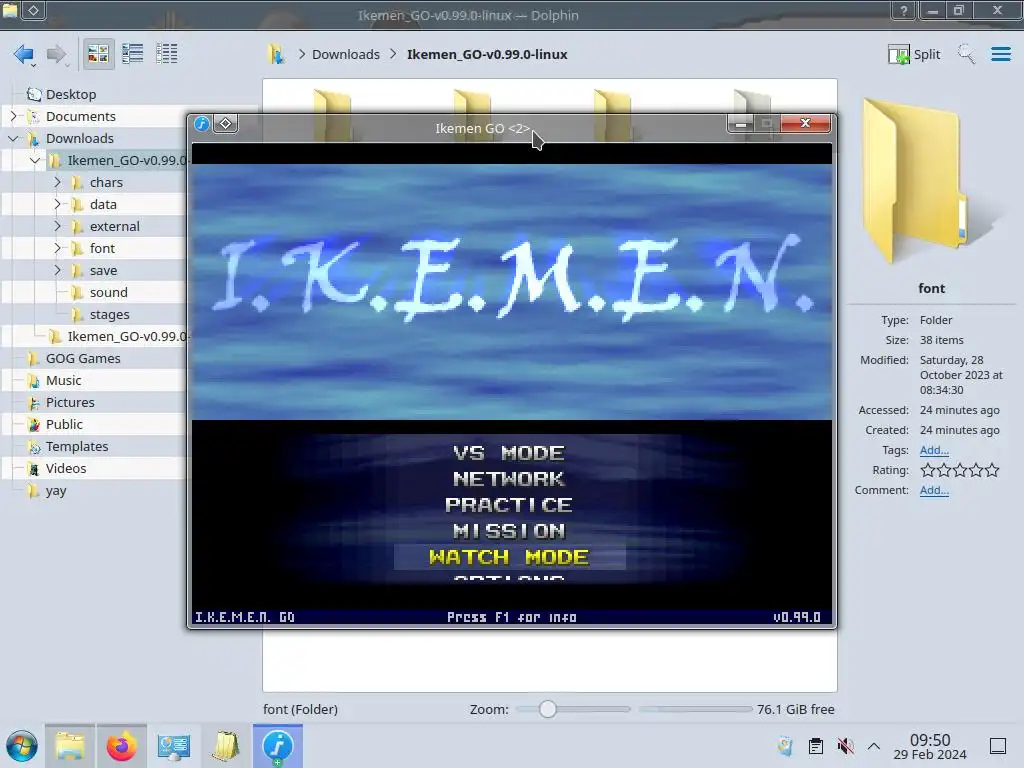1024x768 pixels.
Task: Toggle Dolphin window on all desktops
Action: [33, 10]
